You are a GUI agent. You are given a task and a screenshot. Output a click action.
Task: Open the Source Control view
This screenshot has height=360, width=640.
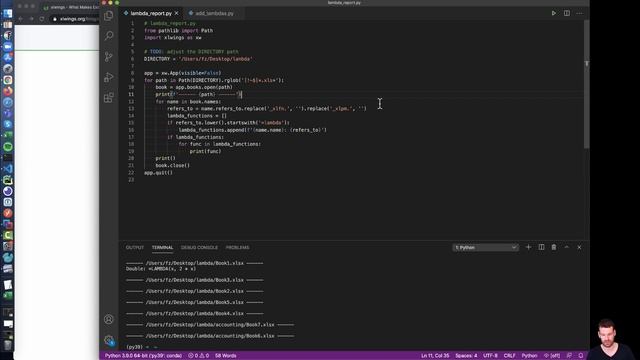(109, 56)
